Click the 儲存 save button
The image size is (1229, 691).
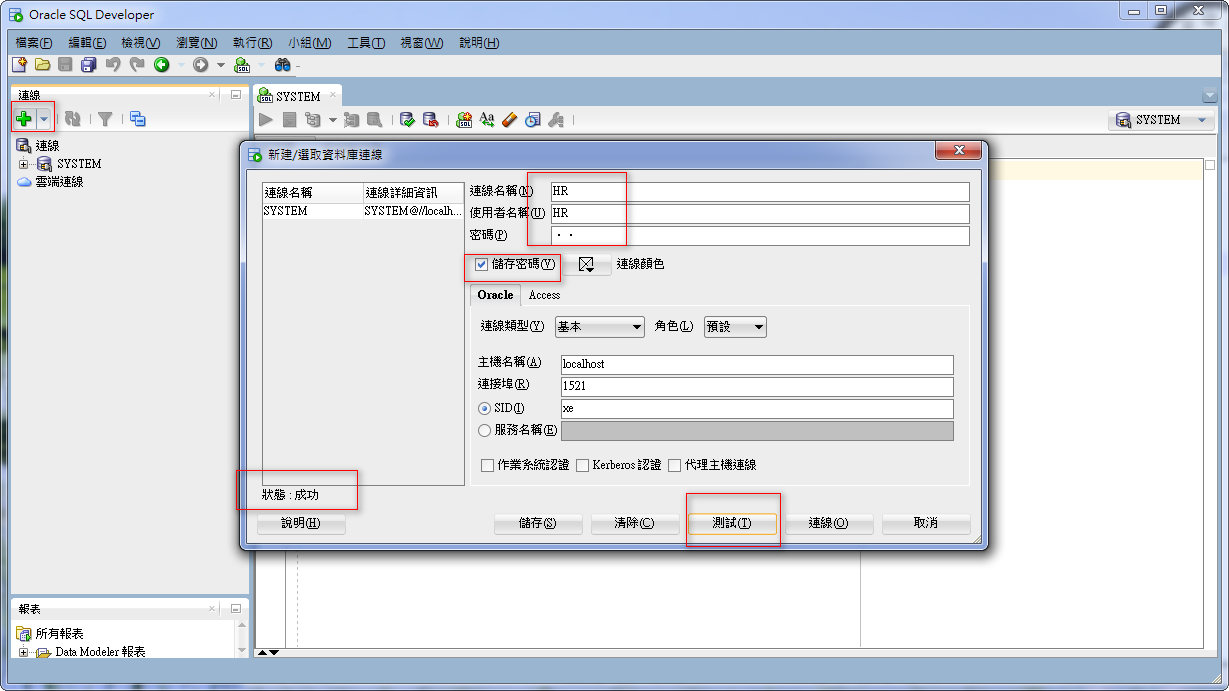[x=537, y=524]
